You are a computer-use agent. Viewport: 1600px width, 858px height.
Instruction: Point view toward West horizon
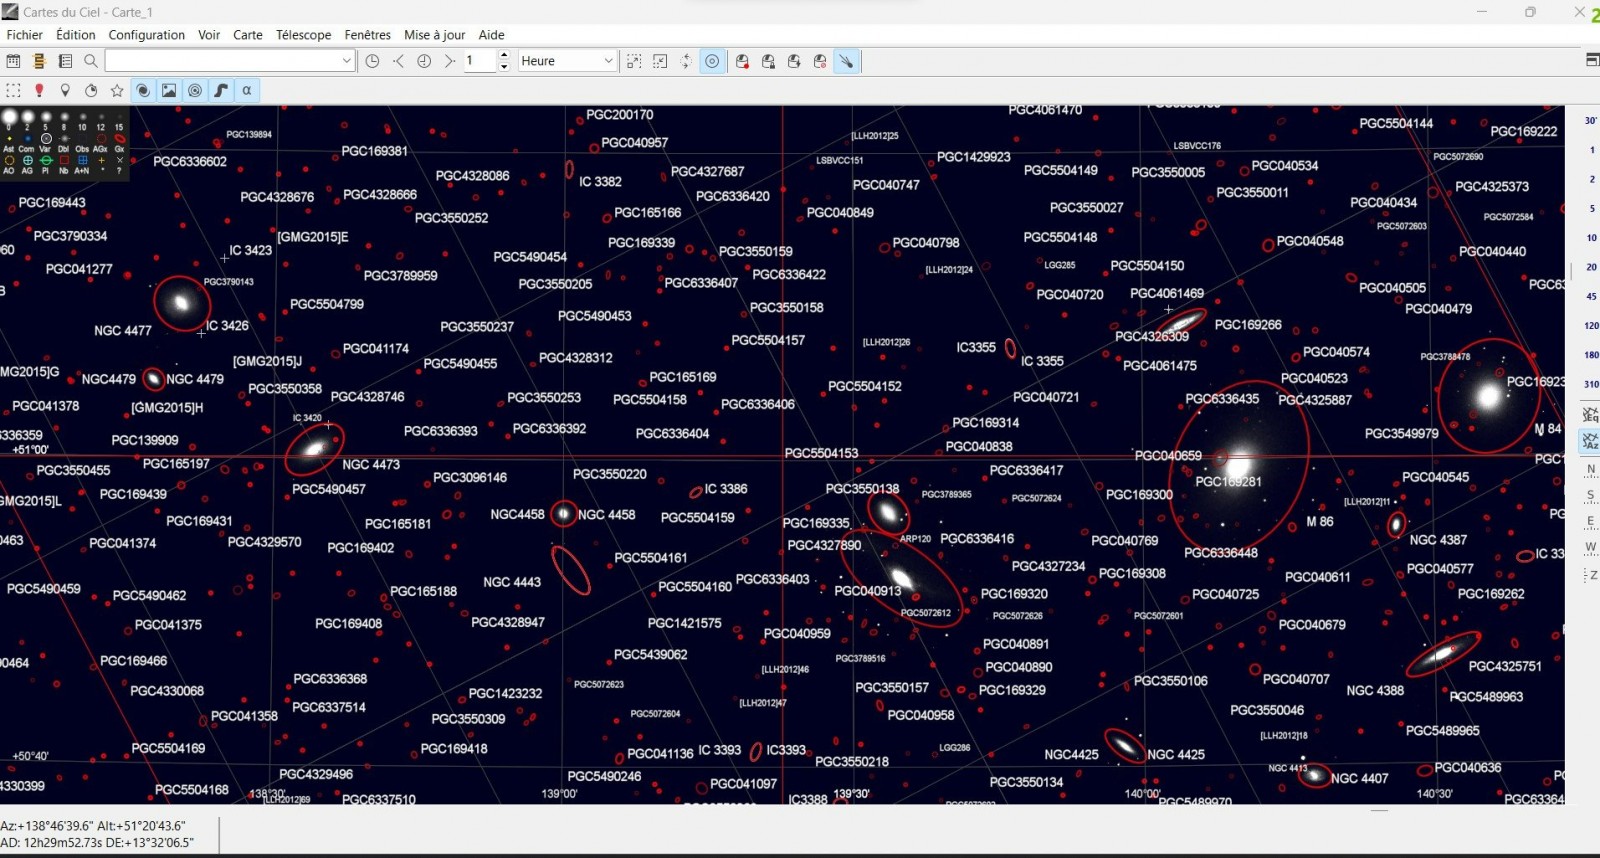1590,548
